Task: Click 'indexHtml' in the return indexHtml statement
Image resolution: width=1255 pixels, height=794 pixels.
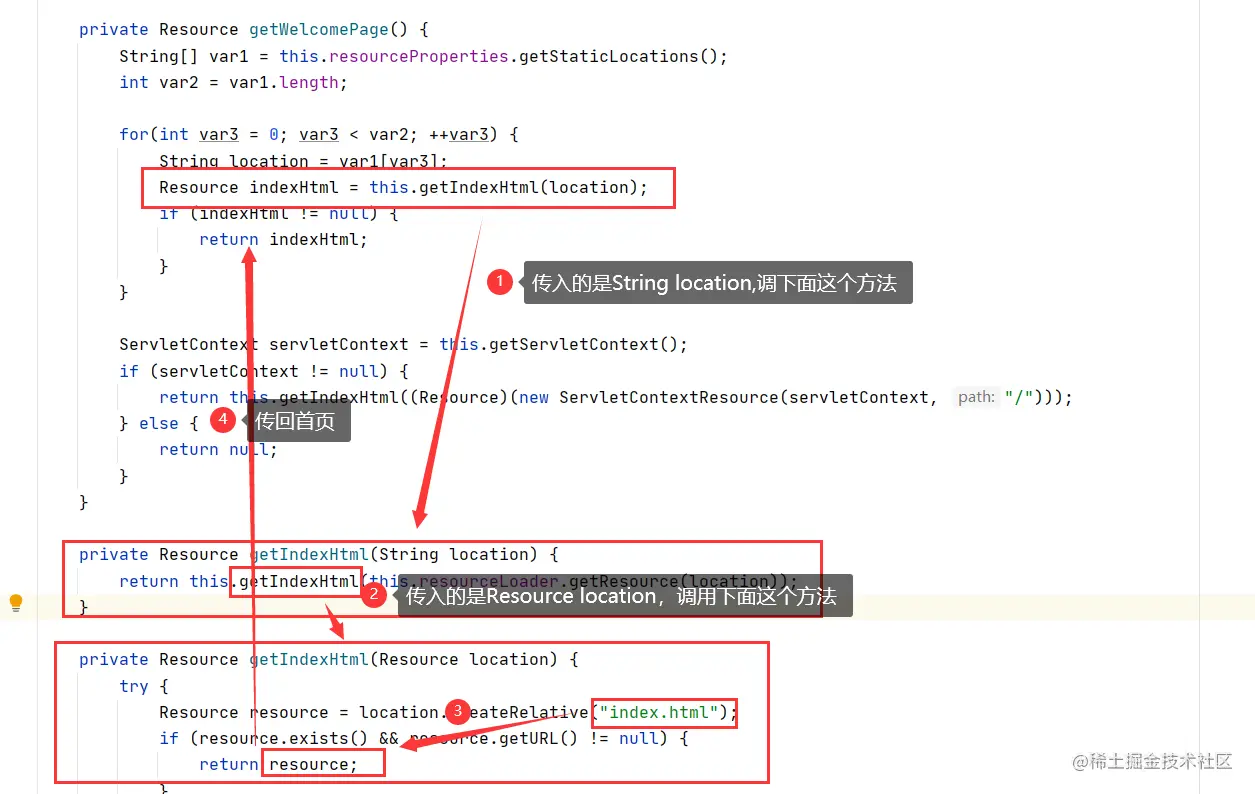Action: (314, 239)
